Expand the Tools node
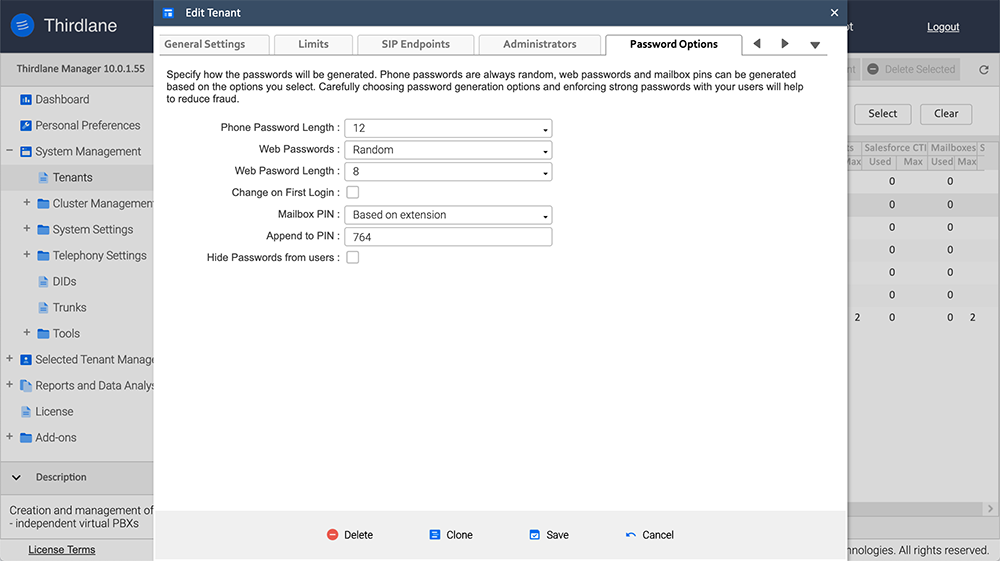Viewport: 1000px width, 561px height. [27, 333]
